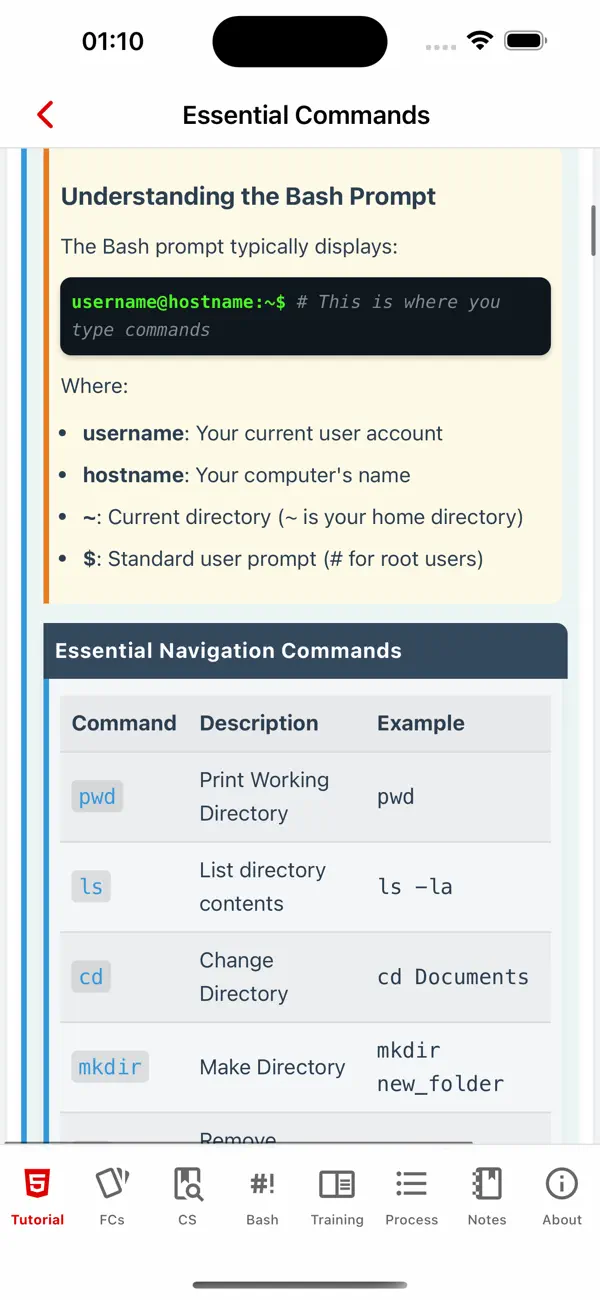Tap the battery status icon
This screenshot has width=600, height=1300.
point(525,41)
